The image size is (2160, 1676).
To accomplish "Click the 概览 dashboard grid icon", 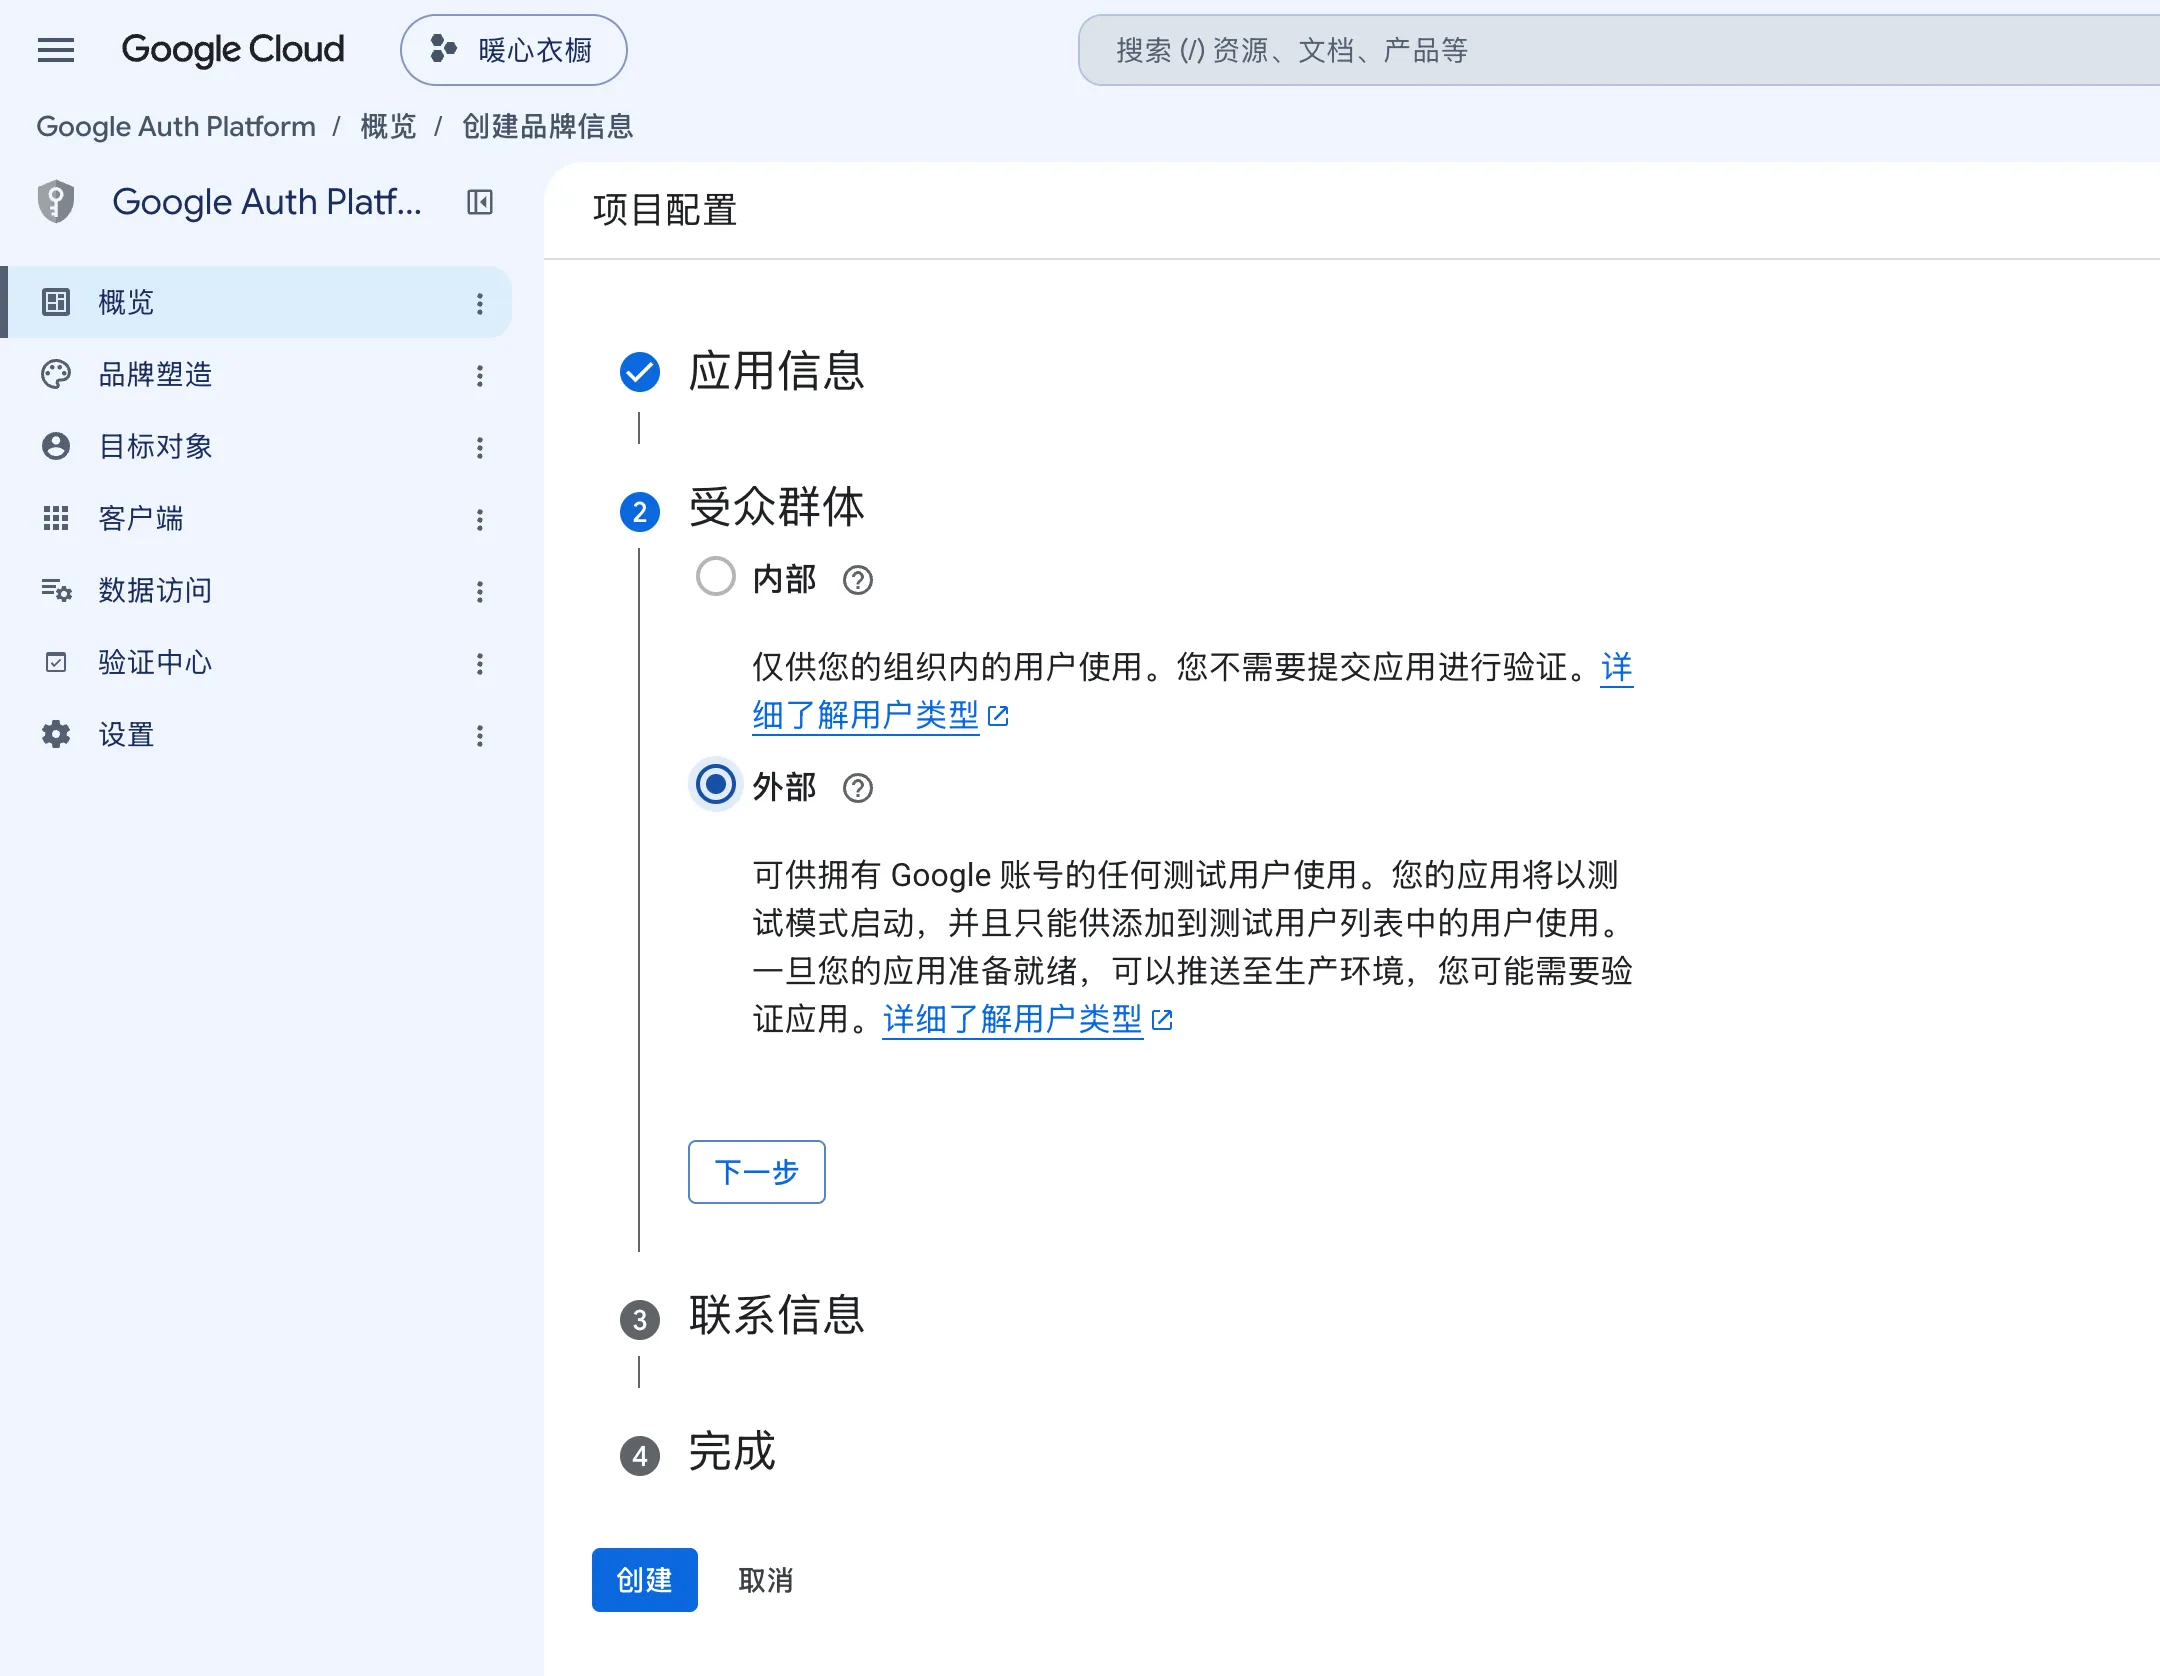I will tap(56, 302).
